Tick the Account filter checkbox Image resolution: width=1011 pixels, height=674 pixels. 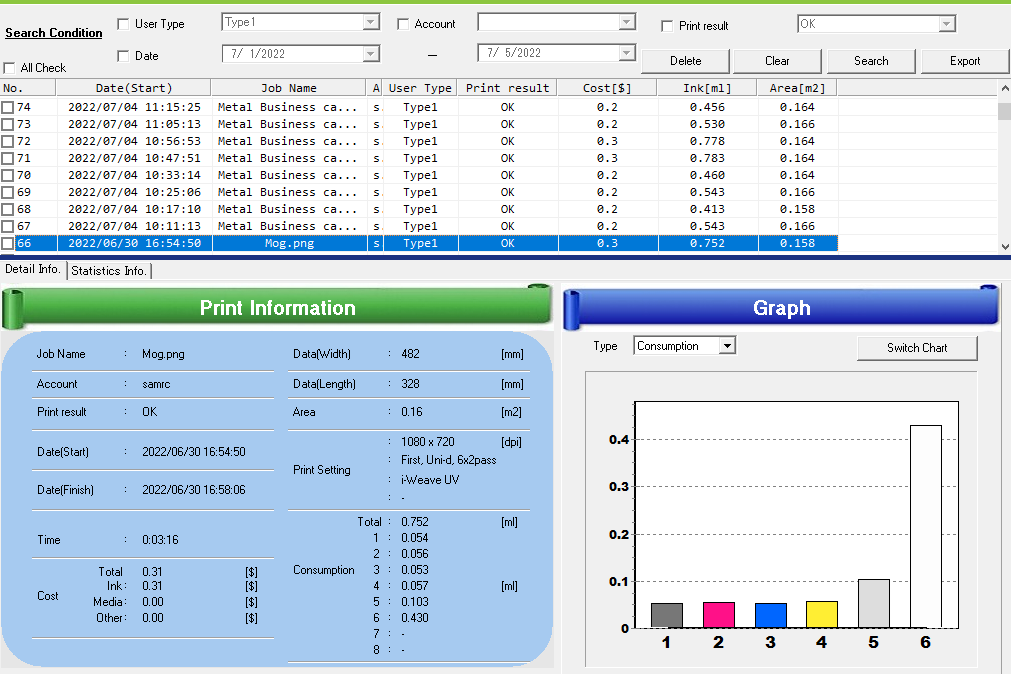[x=403, y=24]
